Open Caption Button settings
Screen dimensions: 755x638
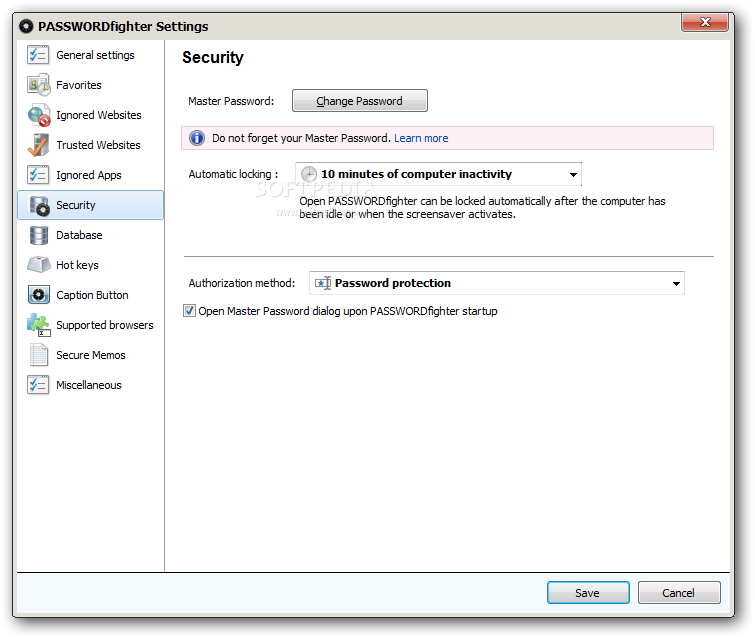(x=92, y=295)
